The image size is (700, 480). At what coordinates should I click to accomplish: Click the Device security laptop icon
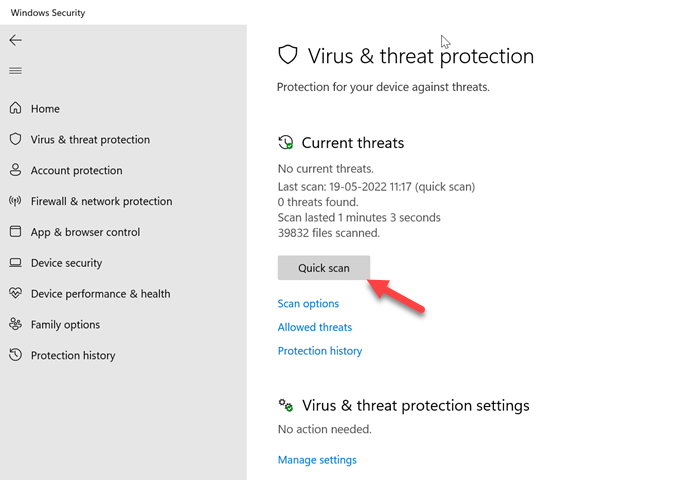tap(15, 263)
